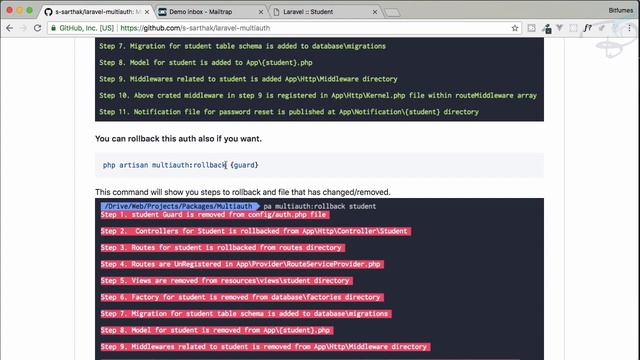Click 'You can rollback this auth' heading
Screen dimensions: 640x360
[x=178, y=139]
